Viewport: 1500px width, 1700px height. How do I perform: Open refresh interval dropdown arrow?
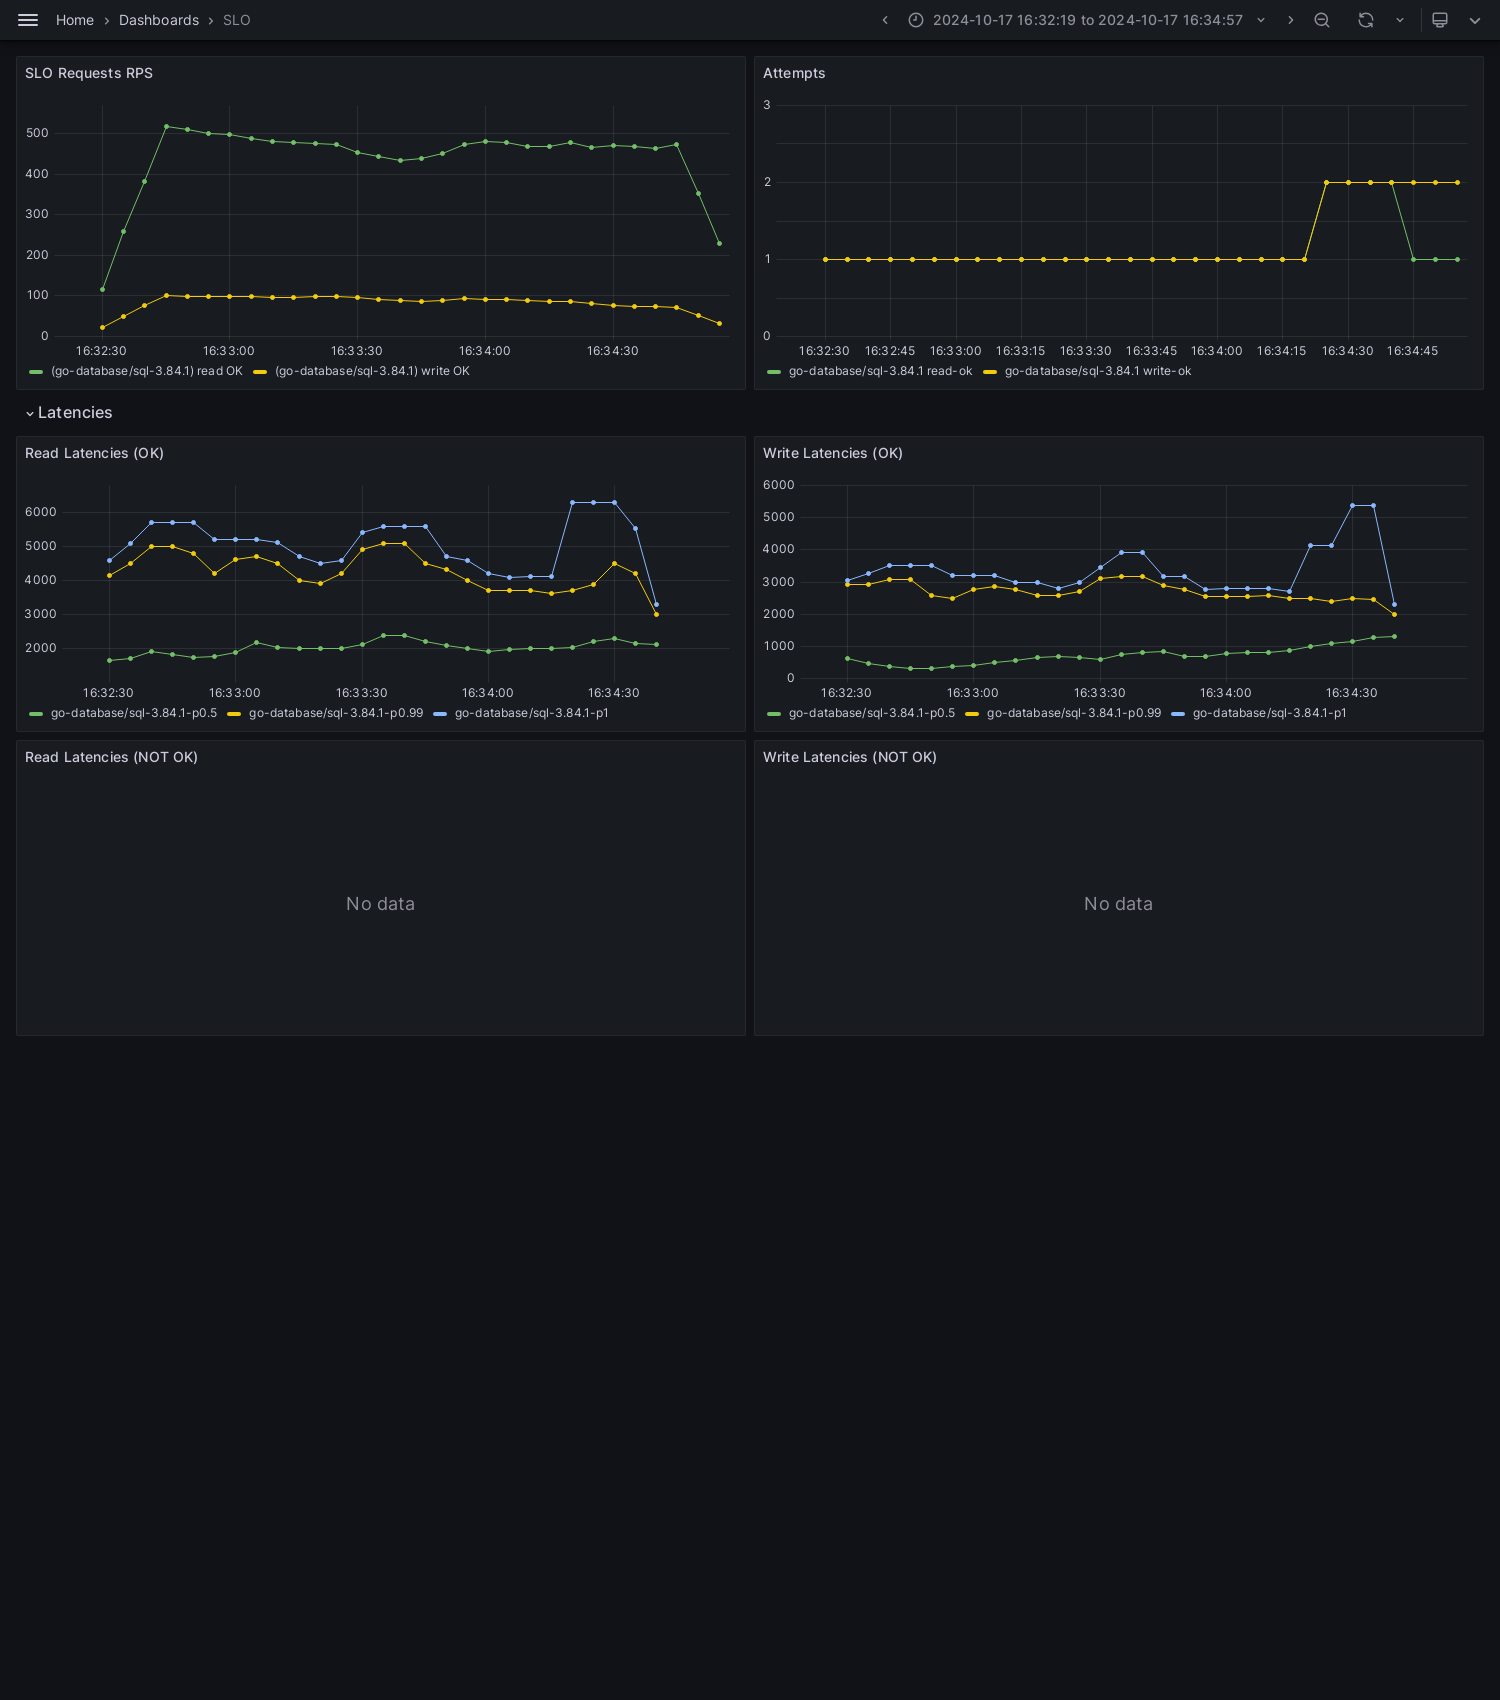coord(1400,20)
